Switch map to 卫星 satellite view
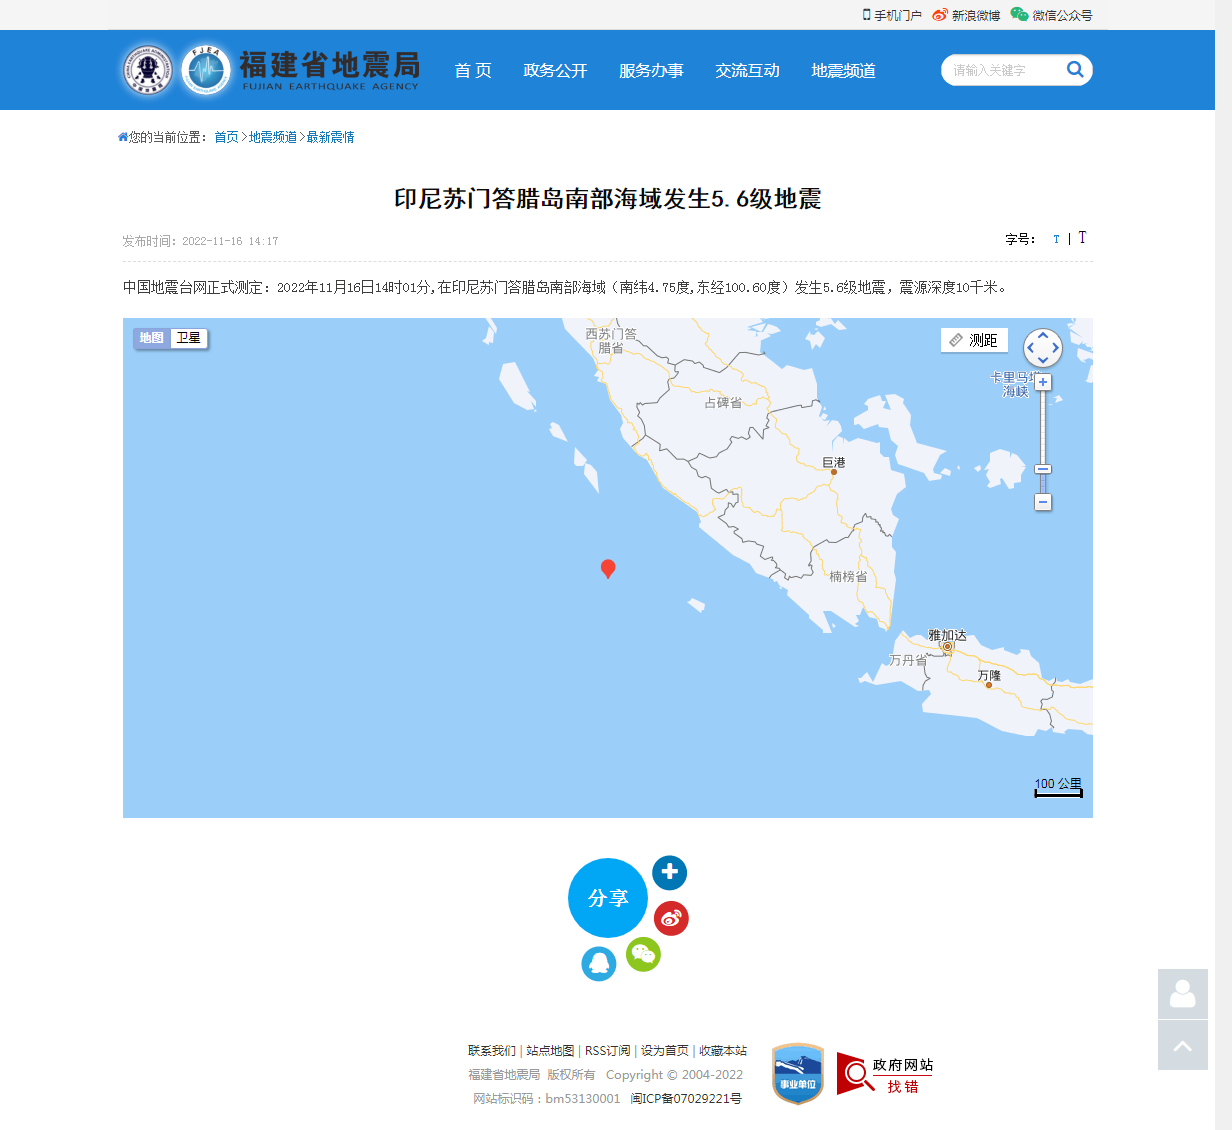 189,338
